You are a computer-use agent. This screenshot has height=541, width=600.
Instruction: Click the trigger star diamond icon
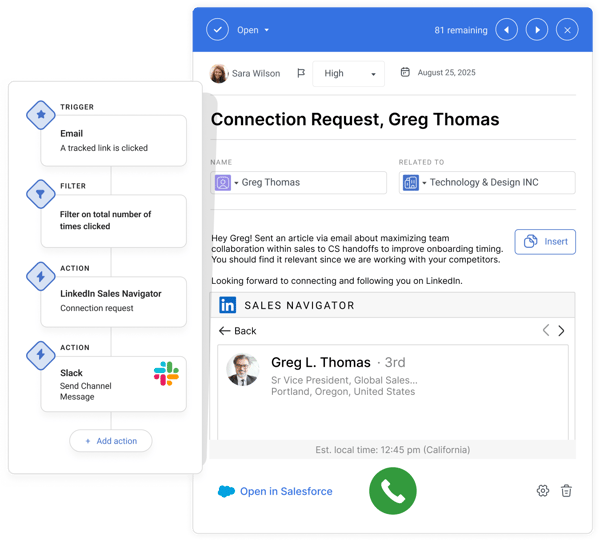(41, 115)
